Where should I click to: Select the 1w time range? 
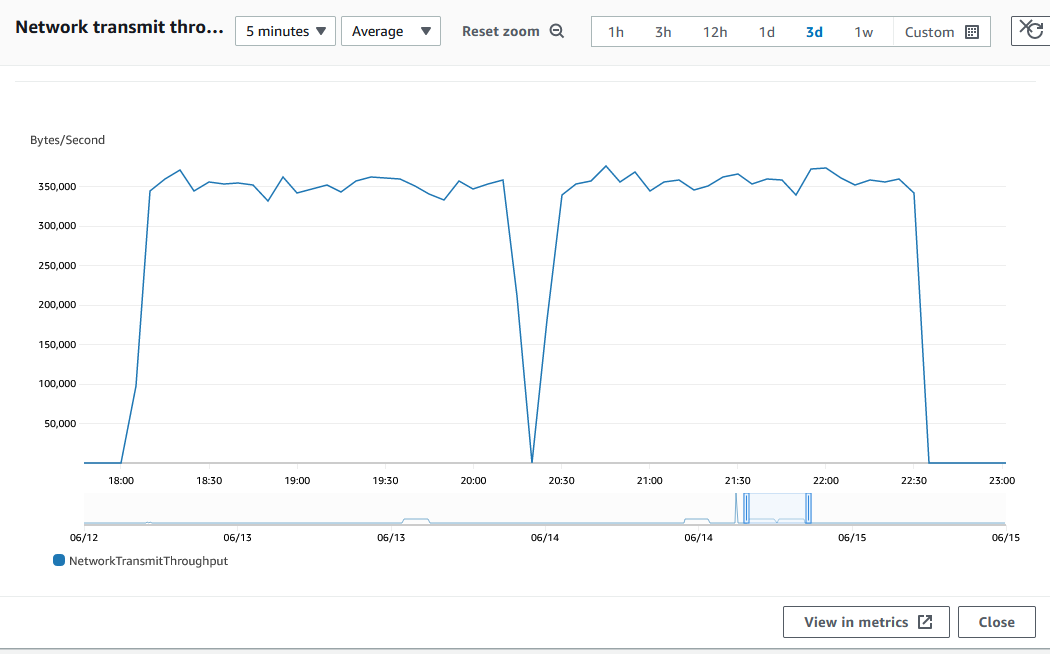pos(863,32)
